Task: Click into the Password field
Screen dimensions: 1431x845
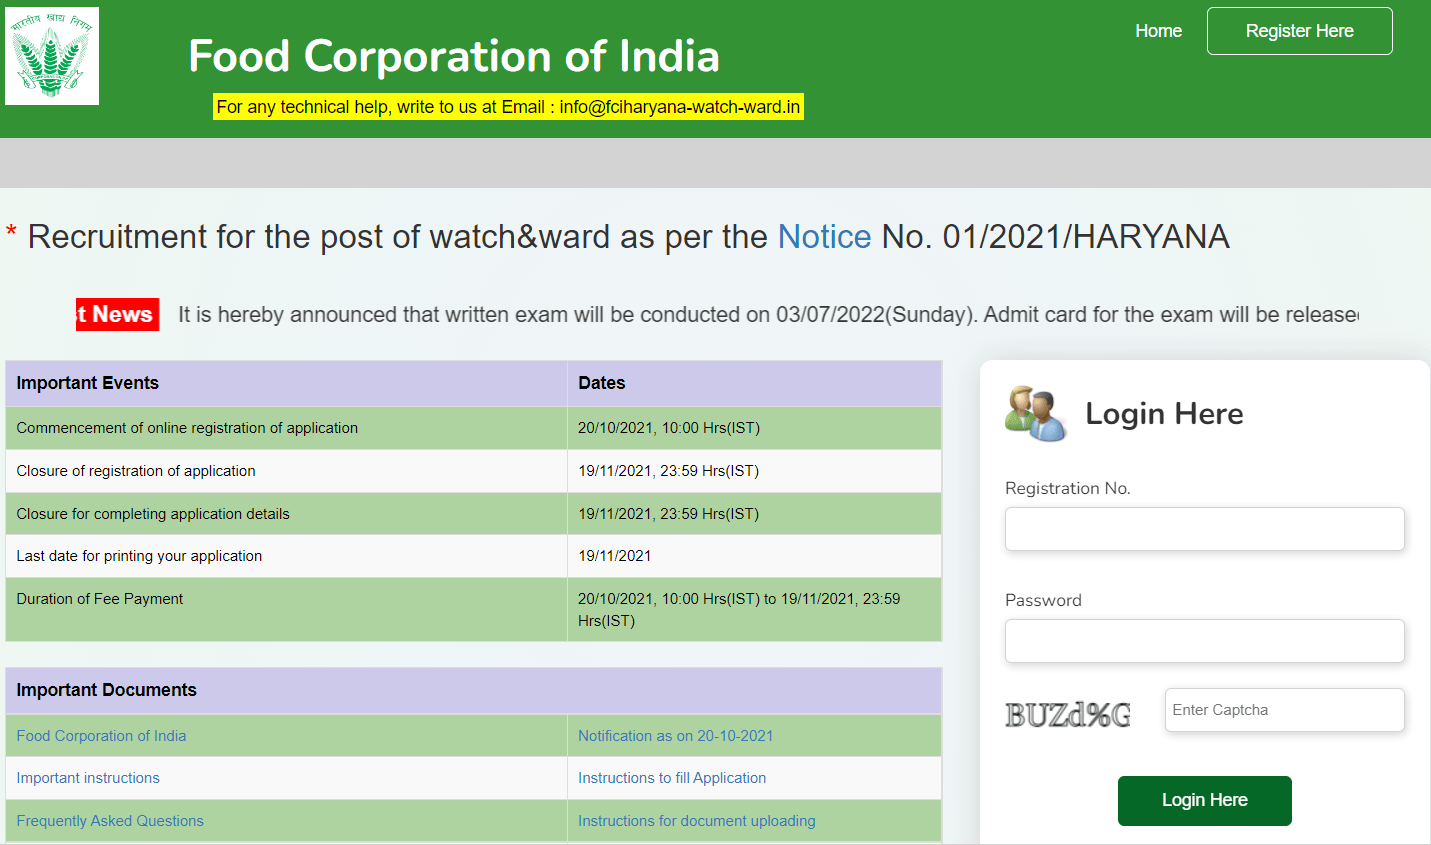Action: click(x=1204, y=641)
